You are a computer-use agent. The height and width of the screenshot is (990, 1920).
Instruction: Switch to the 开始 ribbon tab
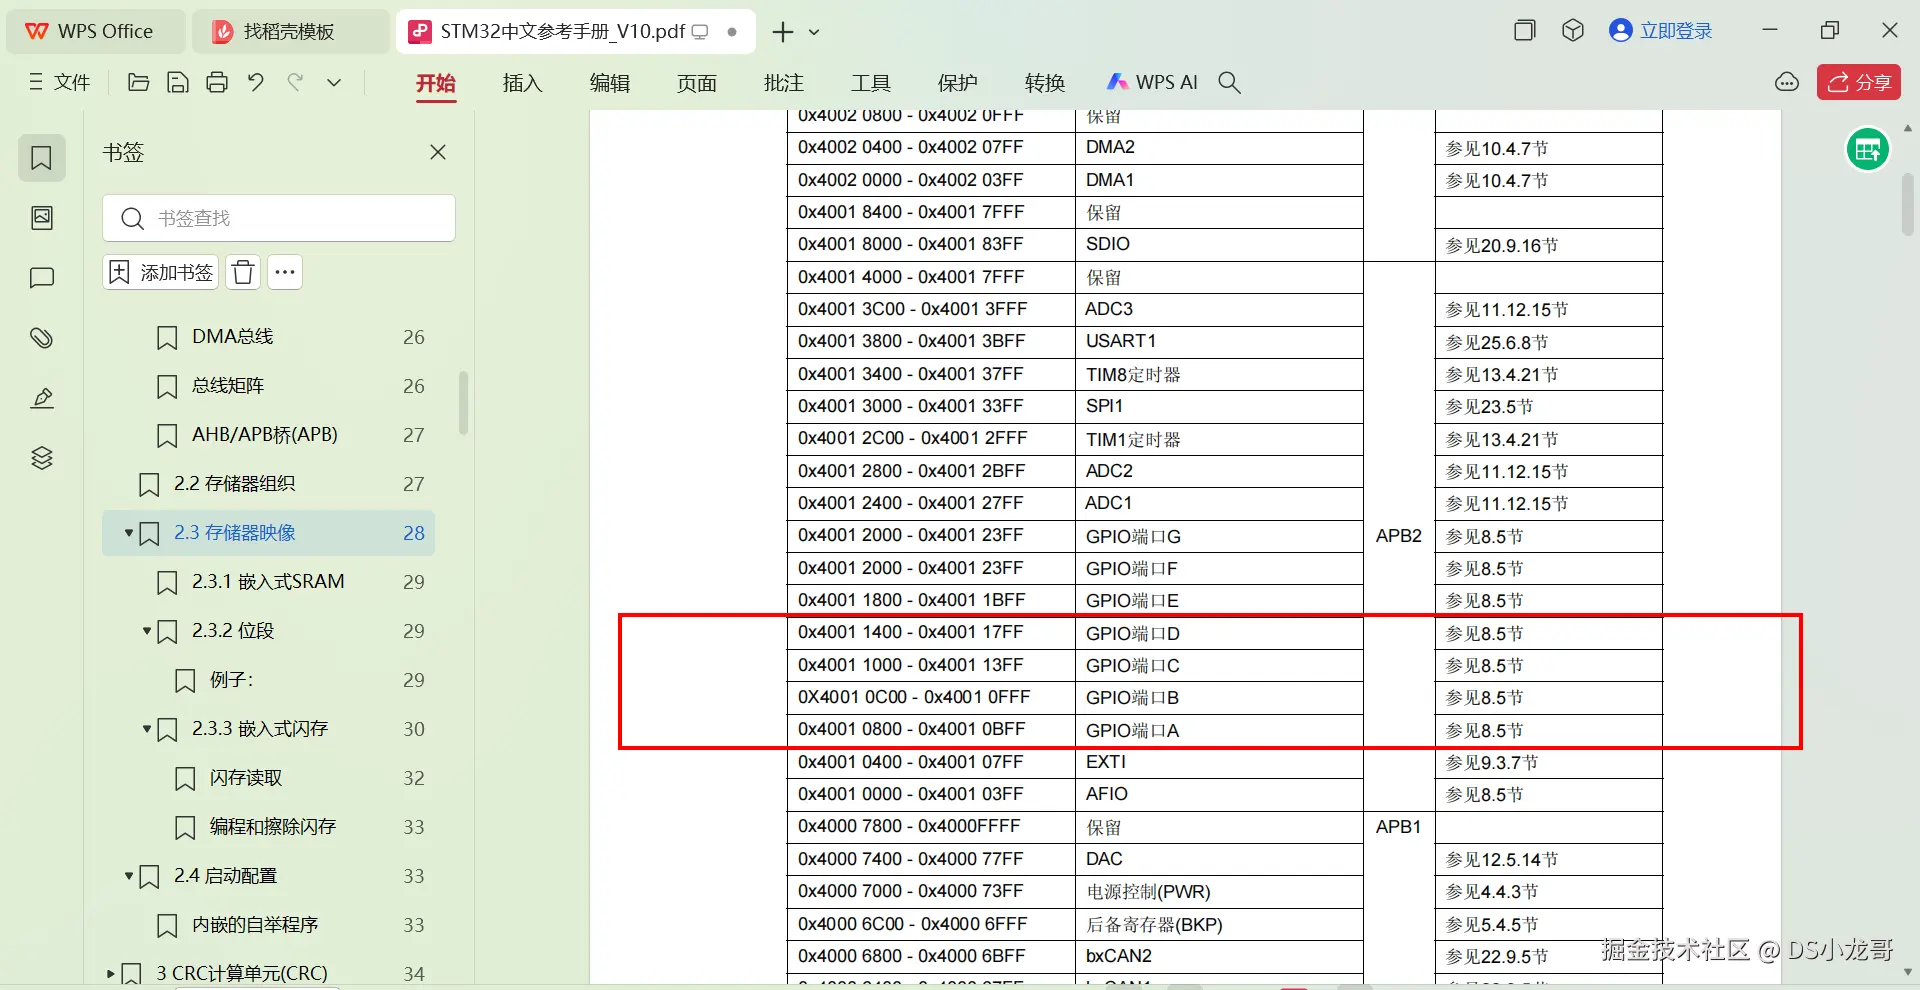point(436,83)
